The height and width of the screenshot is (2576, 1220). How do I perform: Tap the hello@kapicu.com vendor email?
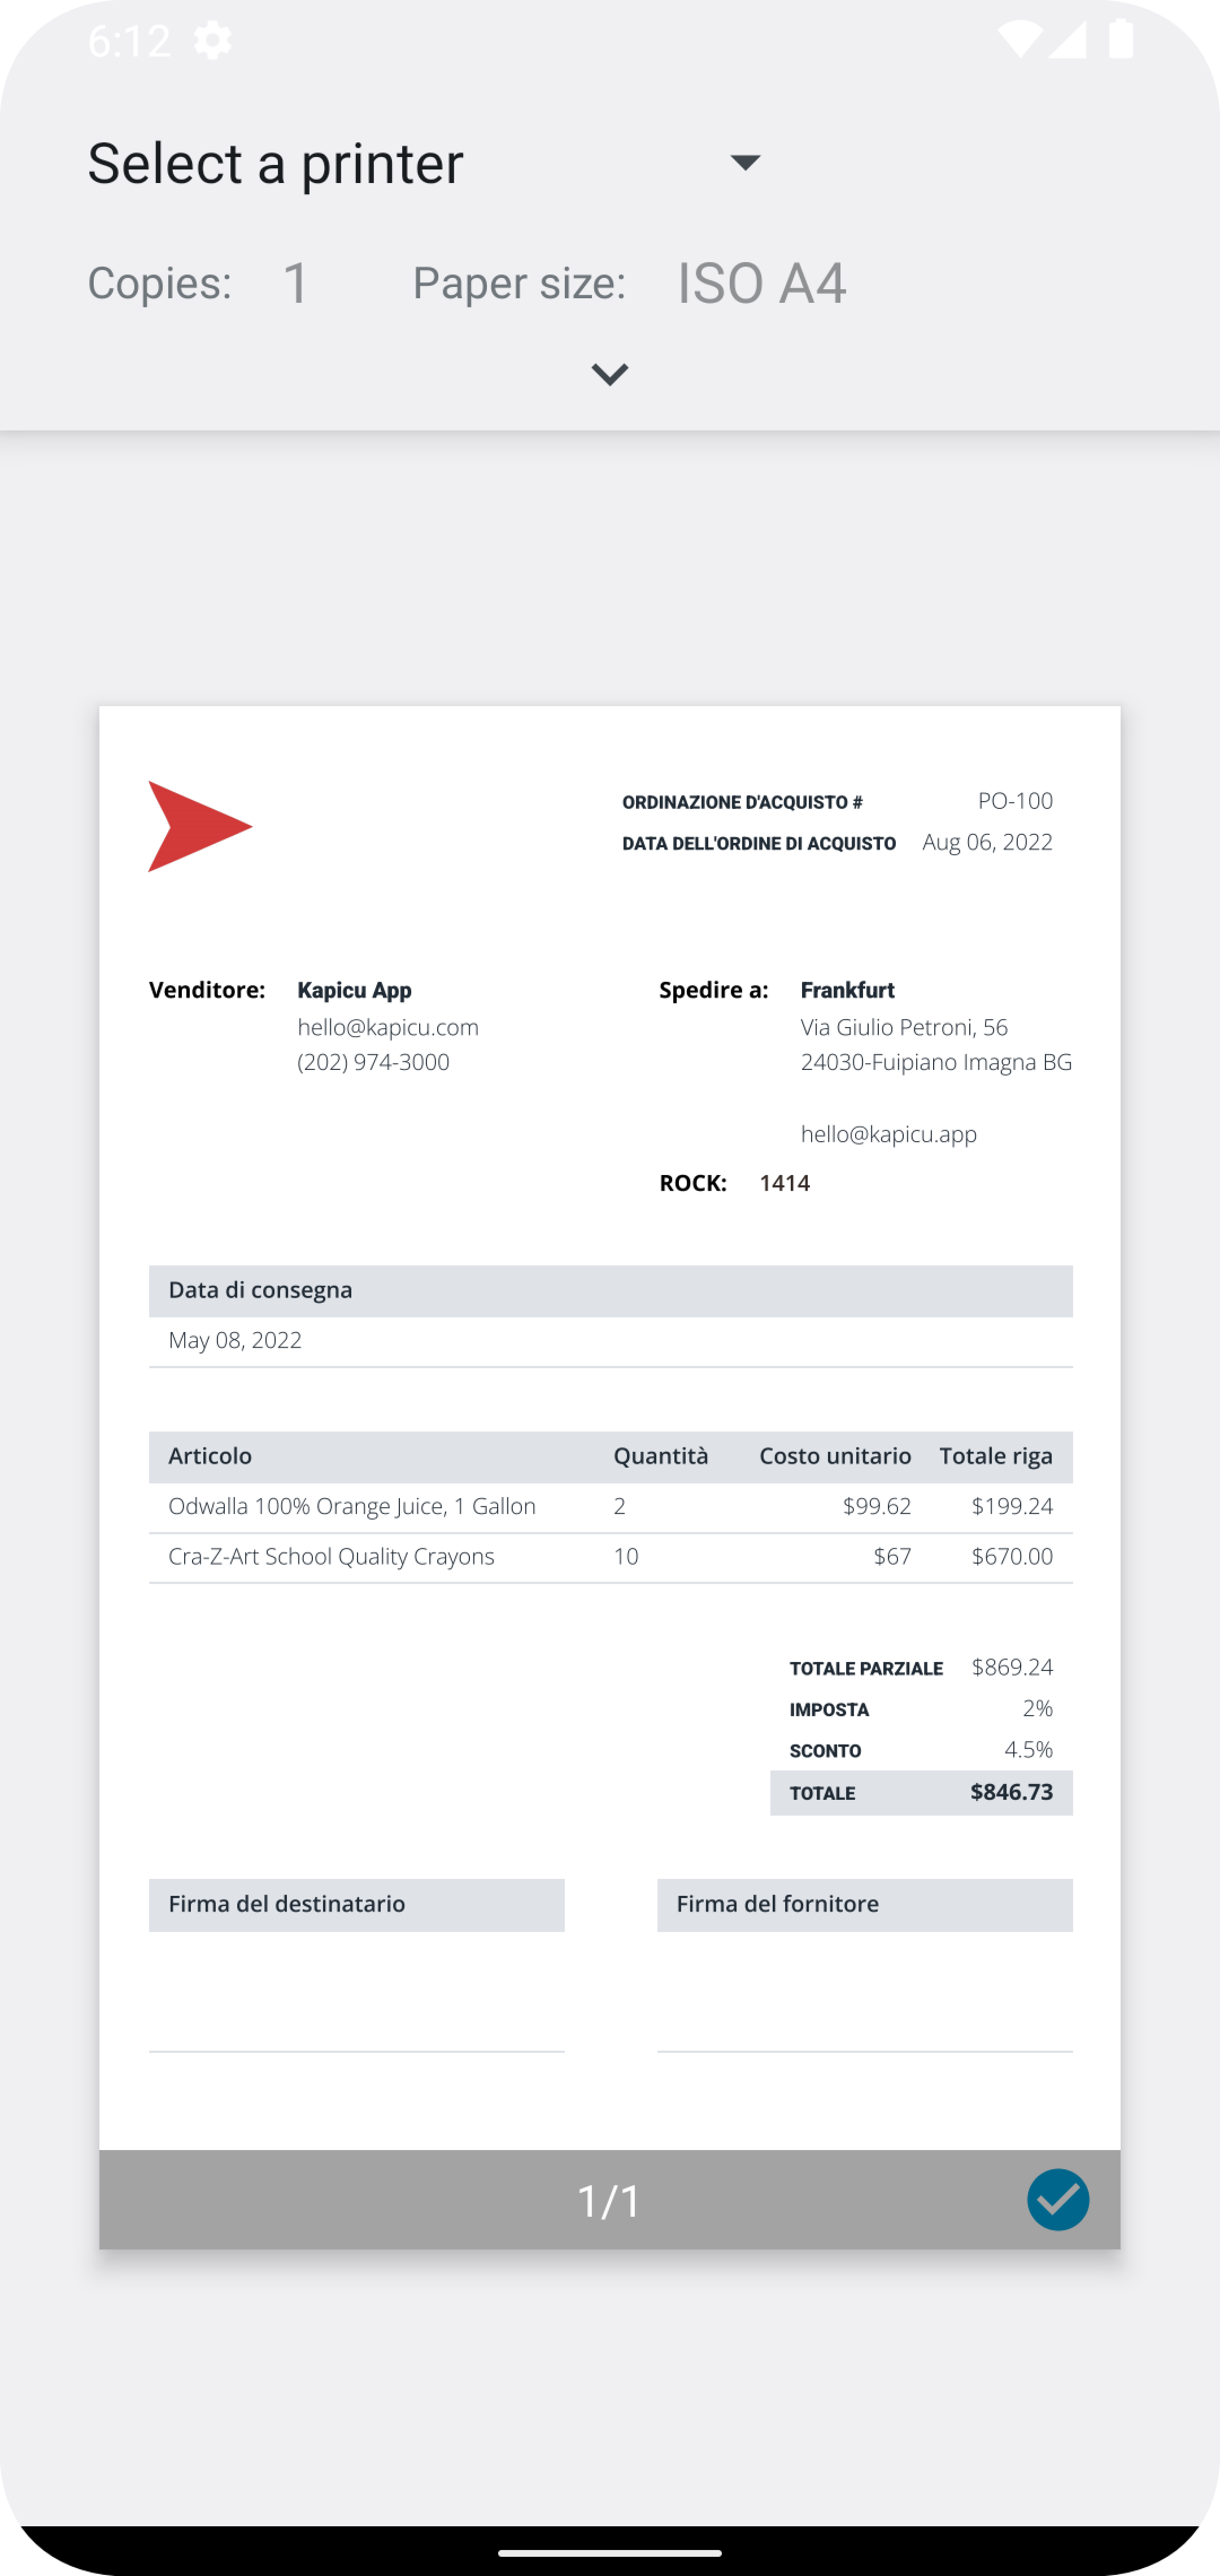[x=388, y=1027]
